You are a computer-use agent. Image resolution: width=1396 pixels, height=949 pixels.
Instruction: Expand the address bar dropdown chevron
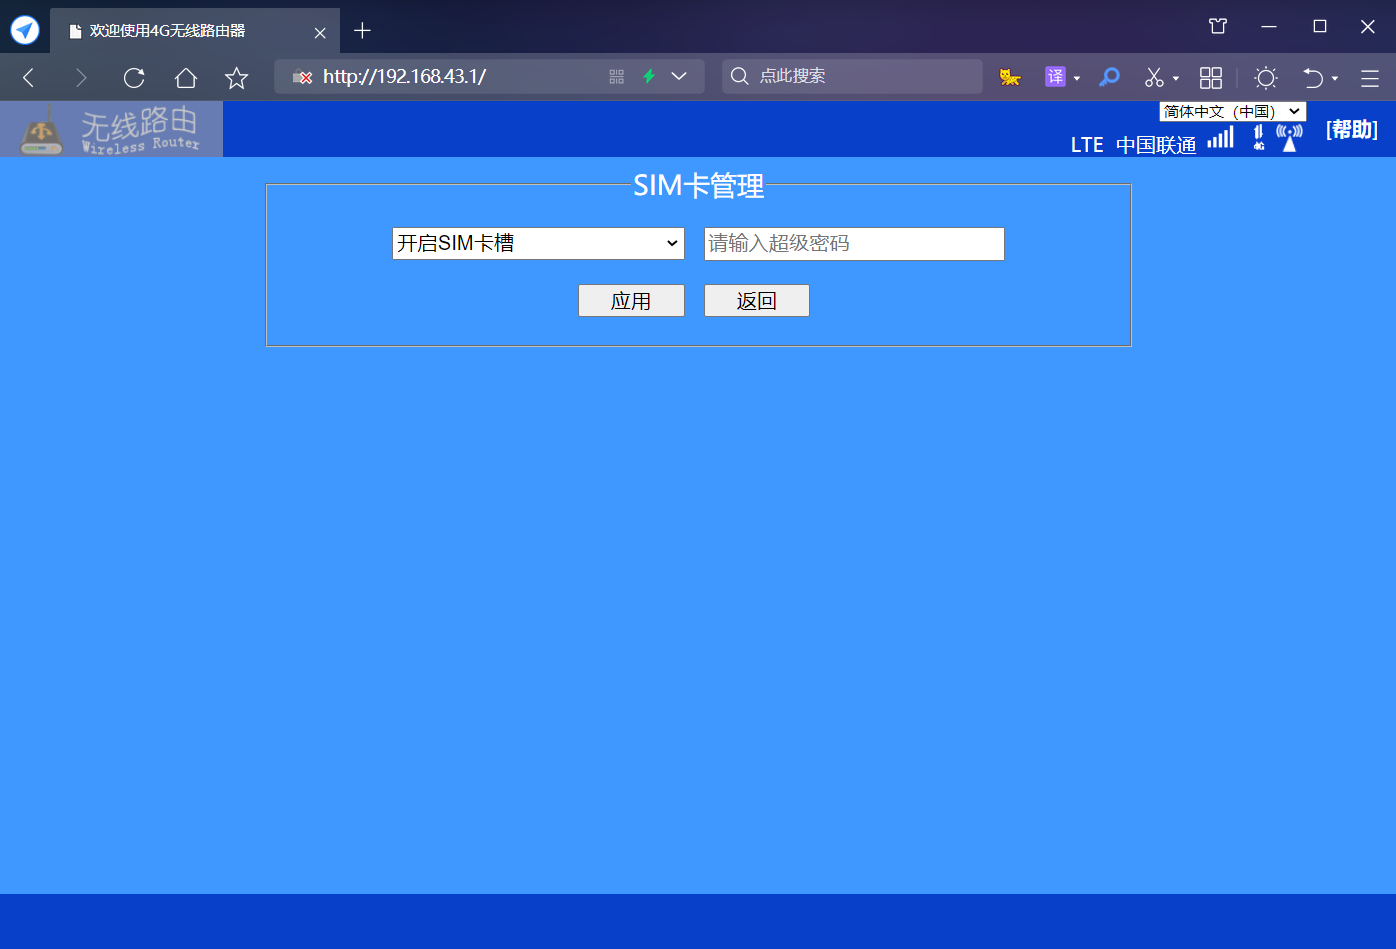point(679,77)
